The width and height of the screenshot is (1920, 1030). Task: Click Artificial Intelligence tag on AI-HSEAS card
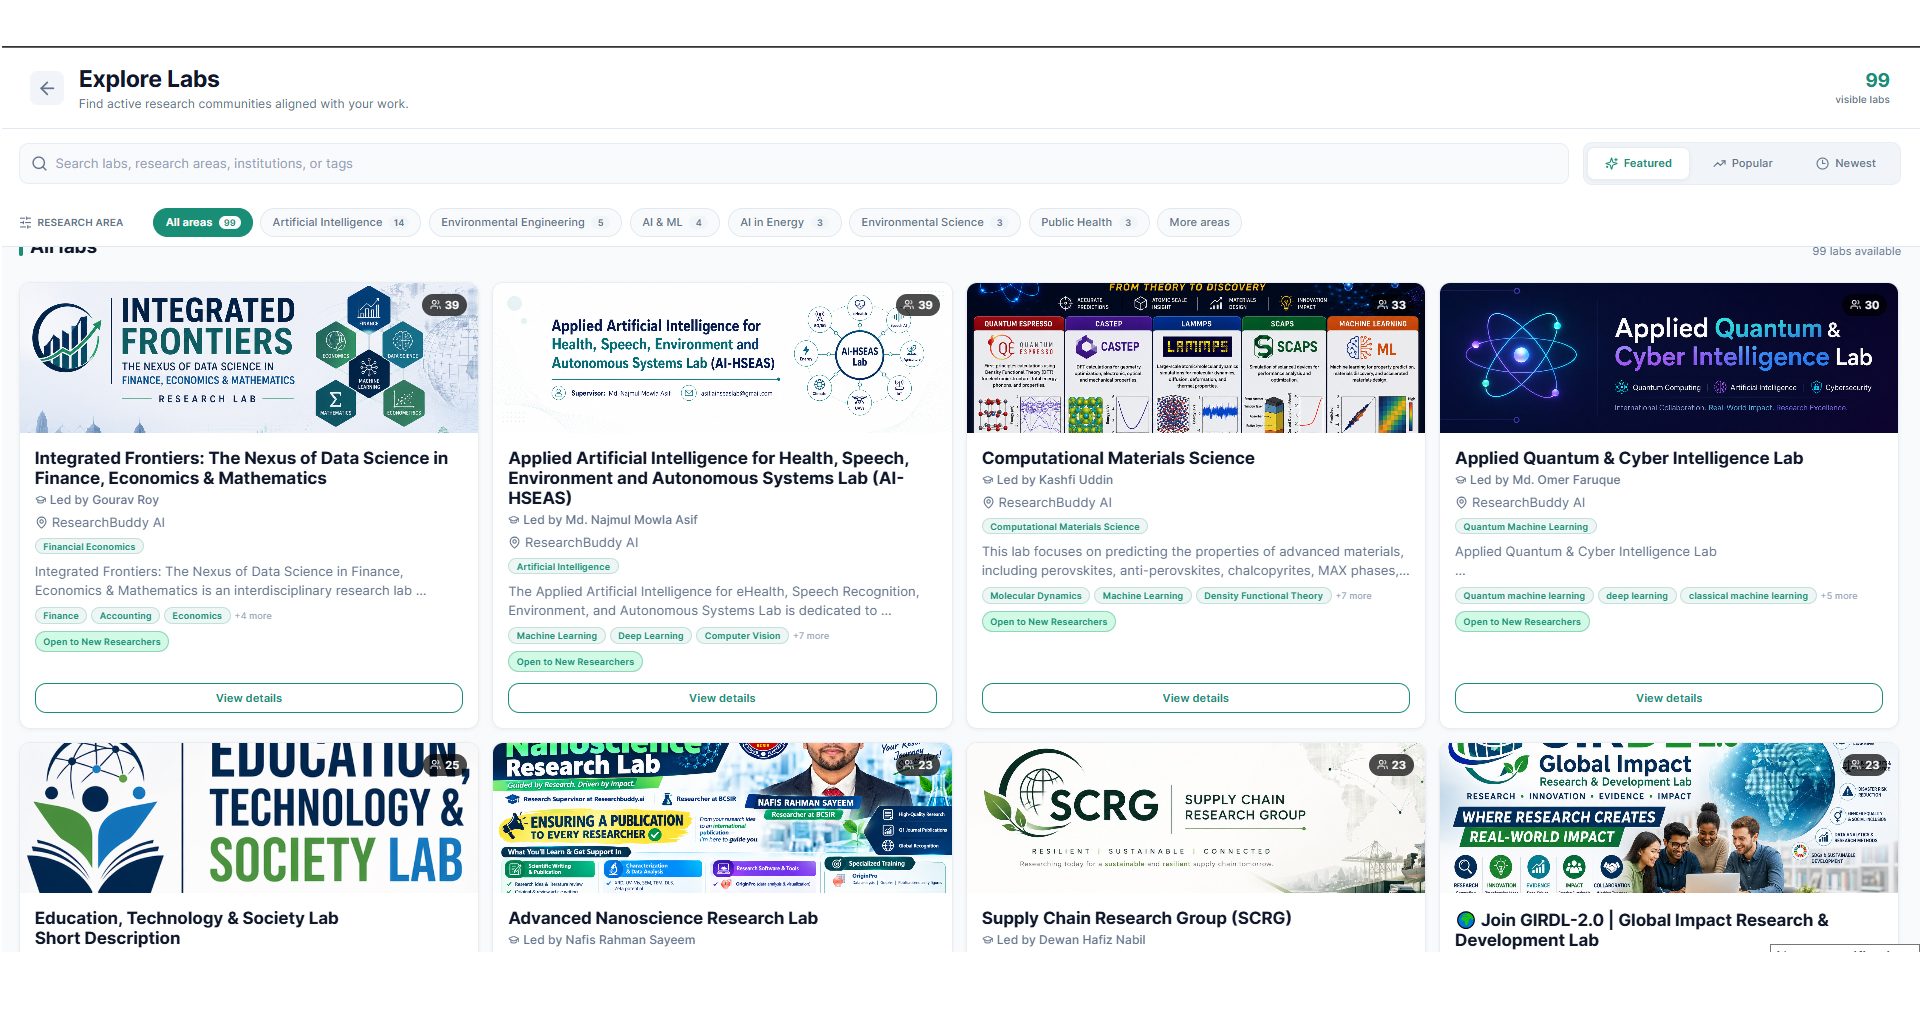pyautogui.click(x=563, y=567)
